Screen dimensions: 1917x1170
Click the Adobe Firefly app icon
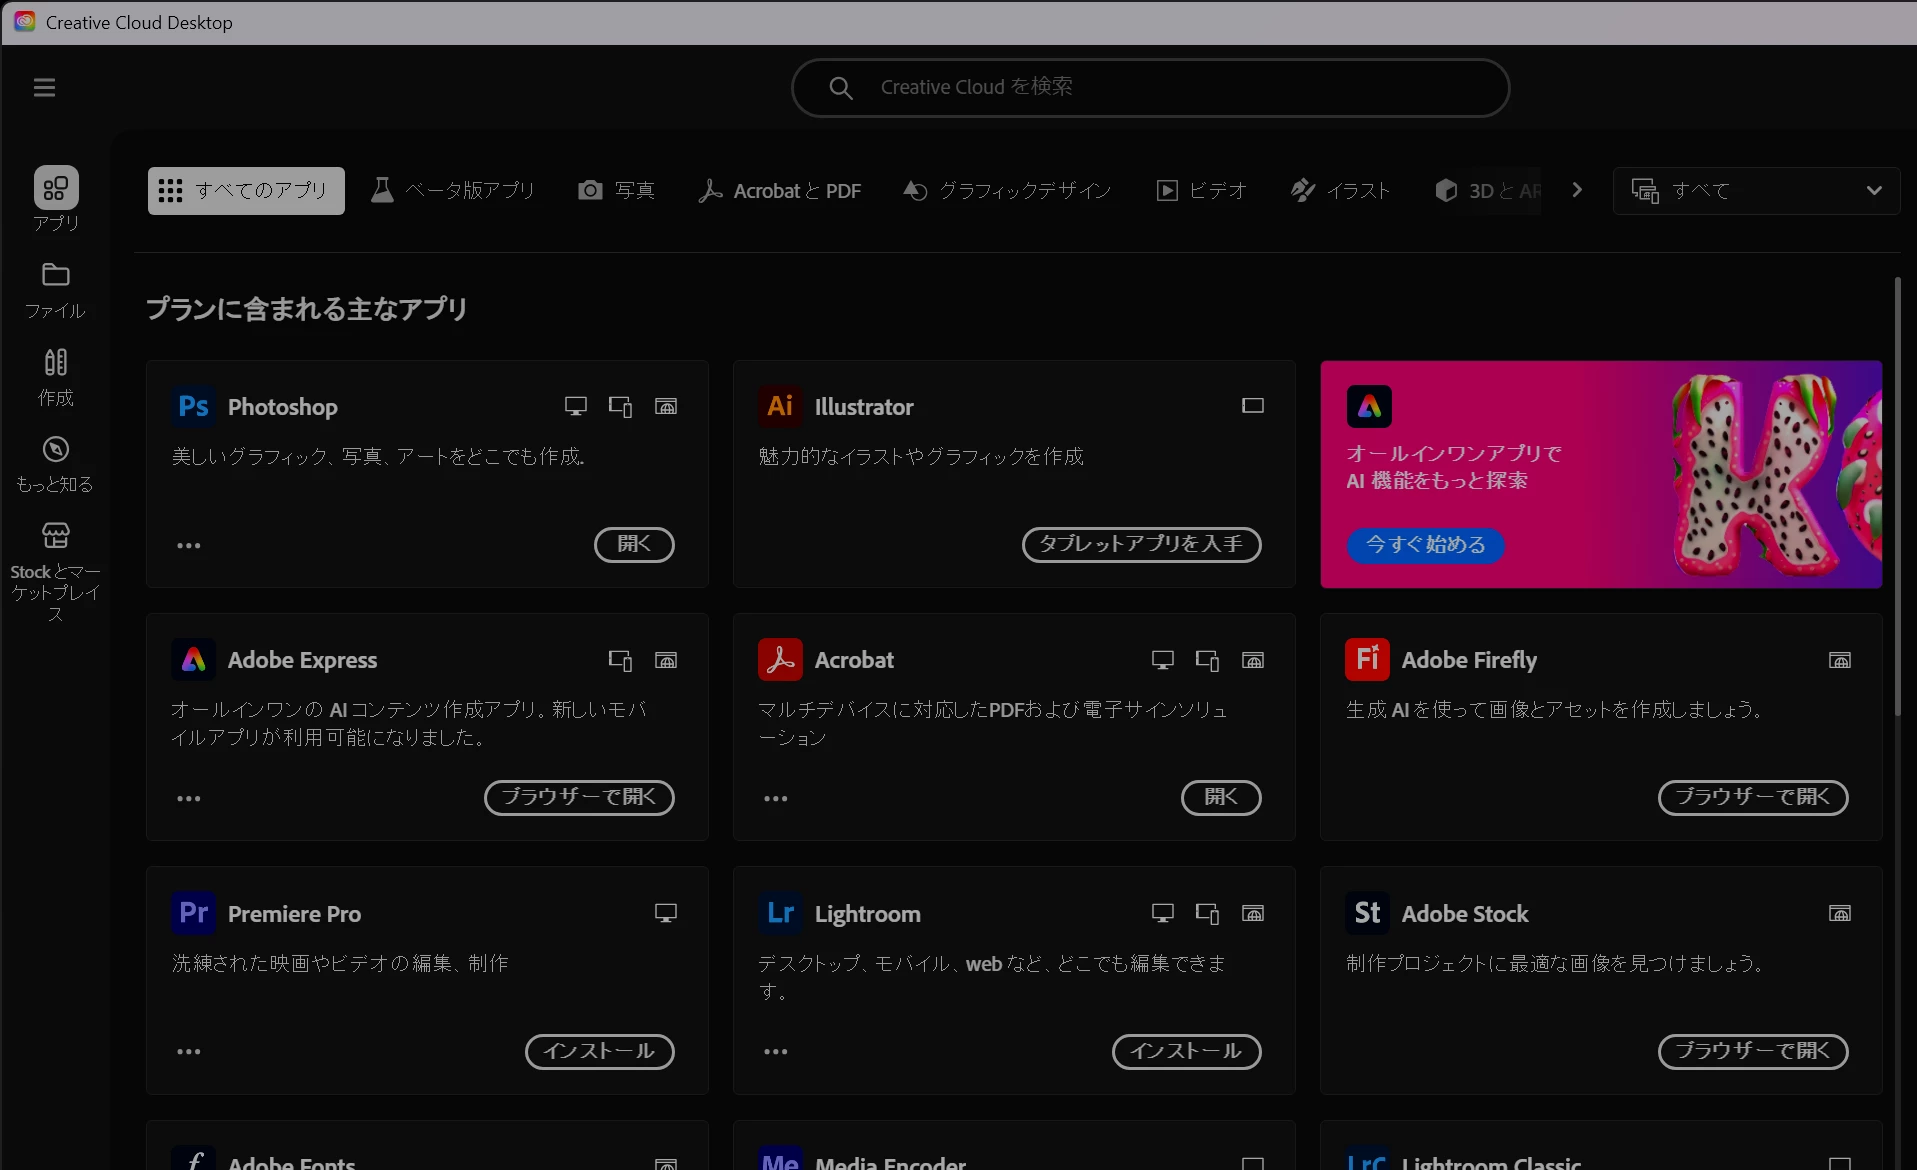pyautogui.click(x=1368, y=660)
